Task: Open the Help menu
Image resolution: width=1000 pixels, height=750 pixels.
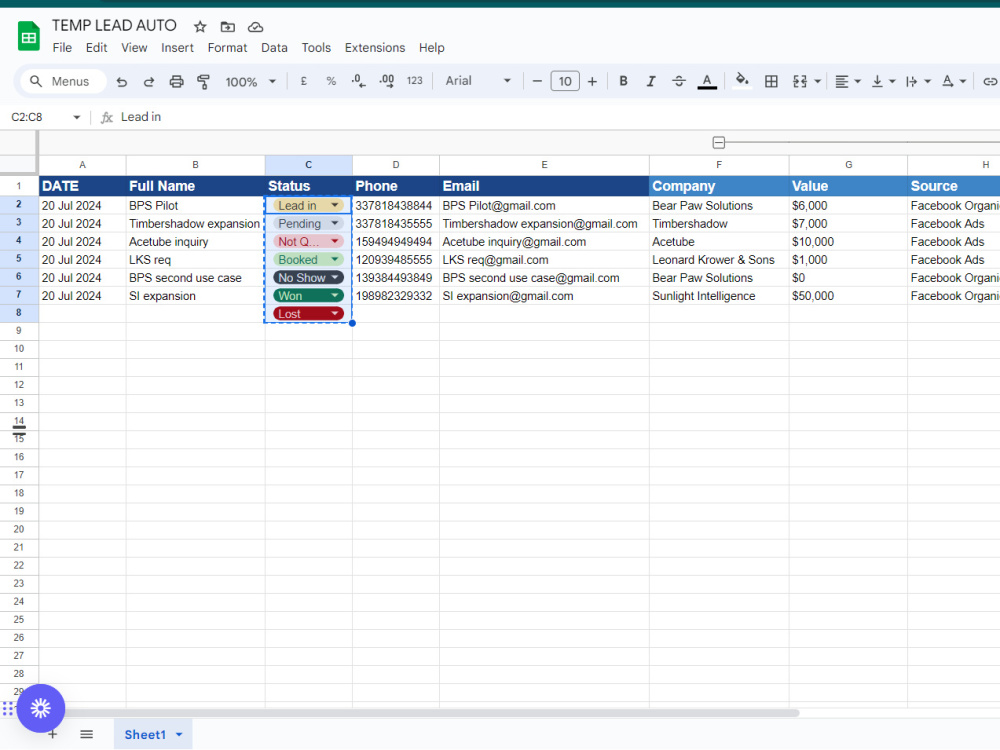Action: click(x=432, y=48)
